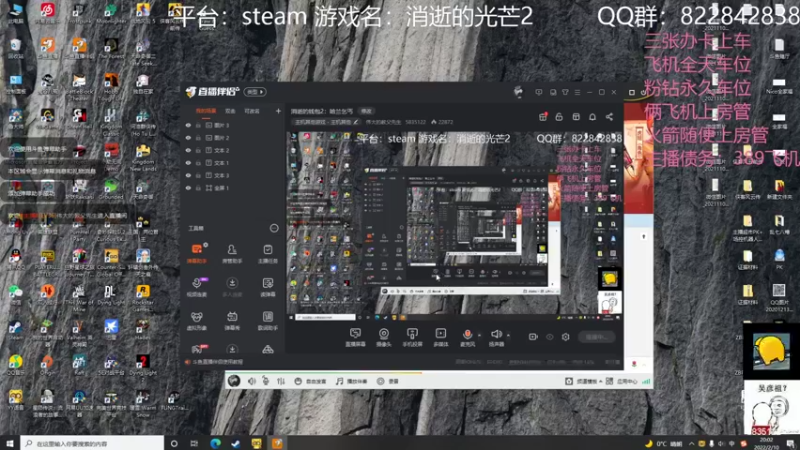Mute the 麦克风 microphone
800x450 pixels.
pos(467,336)
